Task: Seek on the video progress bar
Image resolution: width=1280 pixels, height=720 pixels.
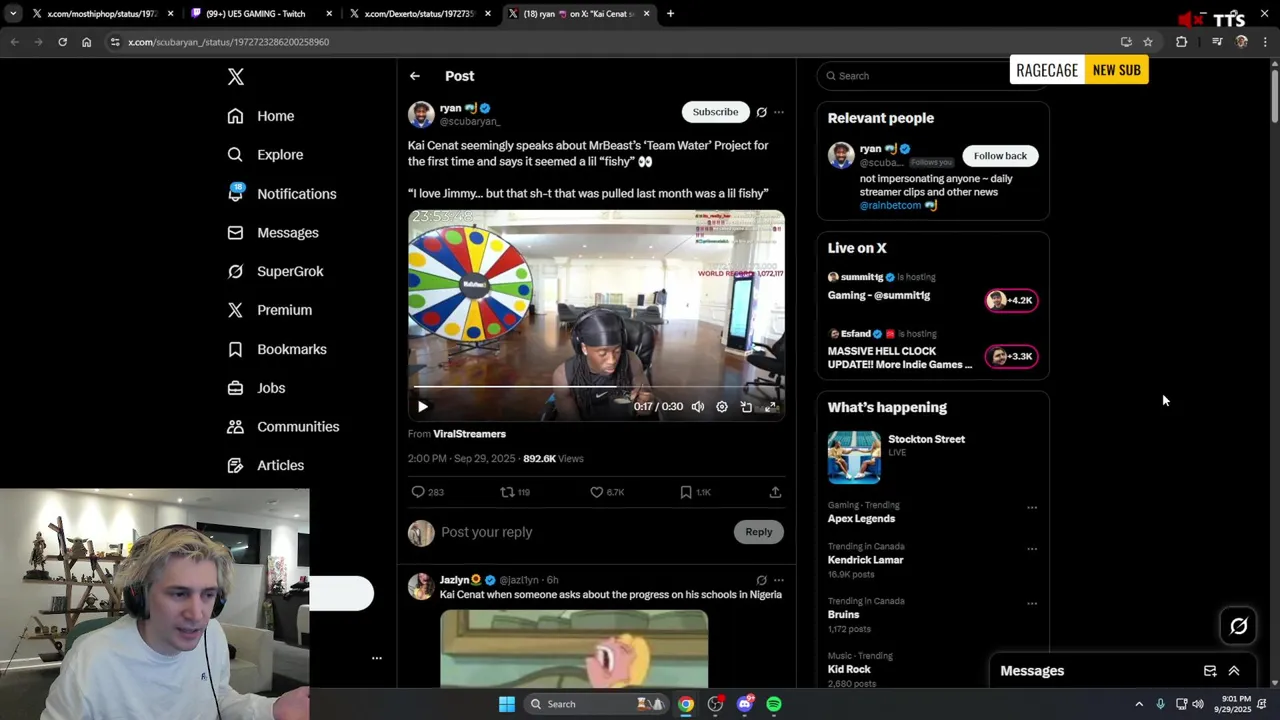Action: (596, 386)
